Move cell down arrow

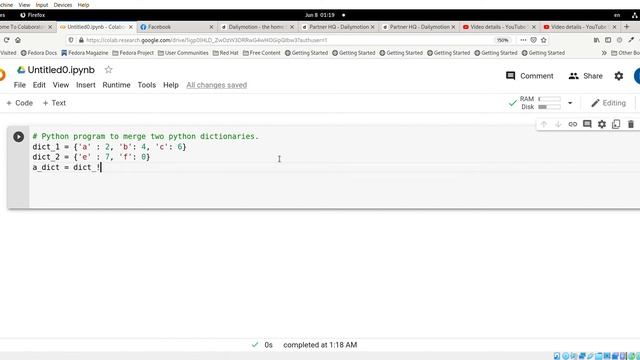558,124
